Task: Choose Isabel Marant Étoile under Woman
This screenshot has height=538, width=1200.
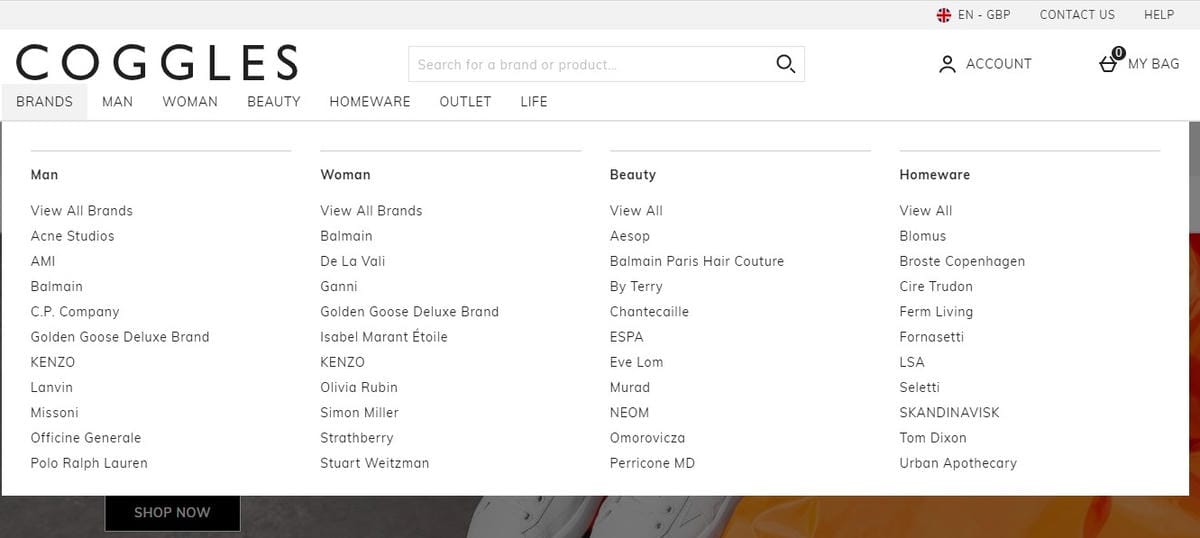Action: (x=383, y=337)
